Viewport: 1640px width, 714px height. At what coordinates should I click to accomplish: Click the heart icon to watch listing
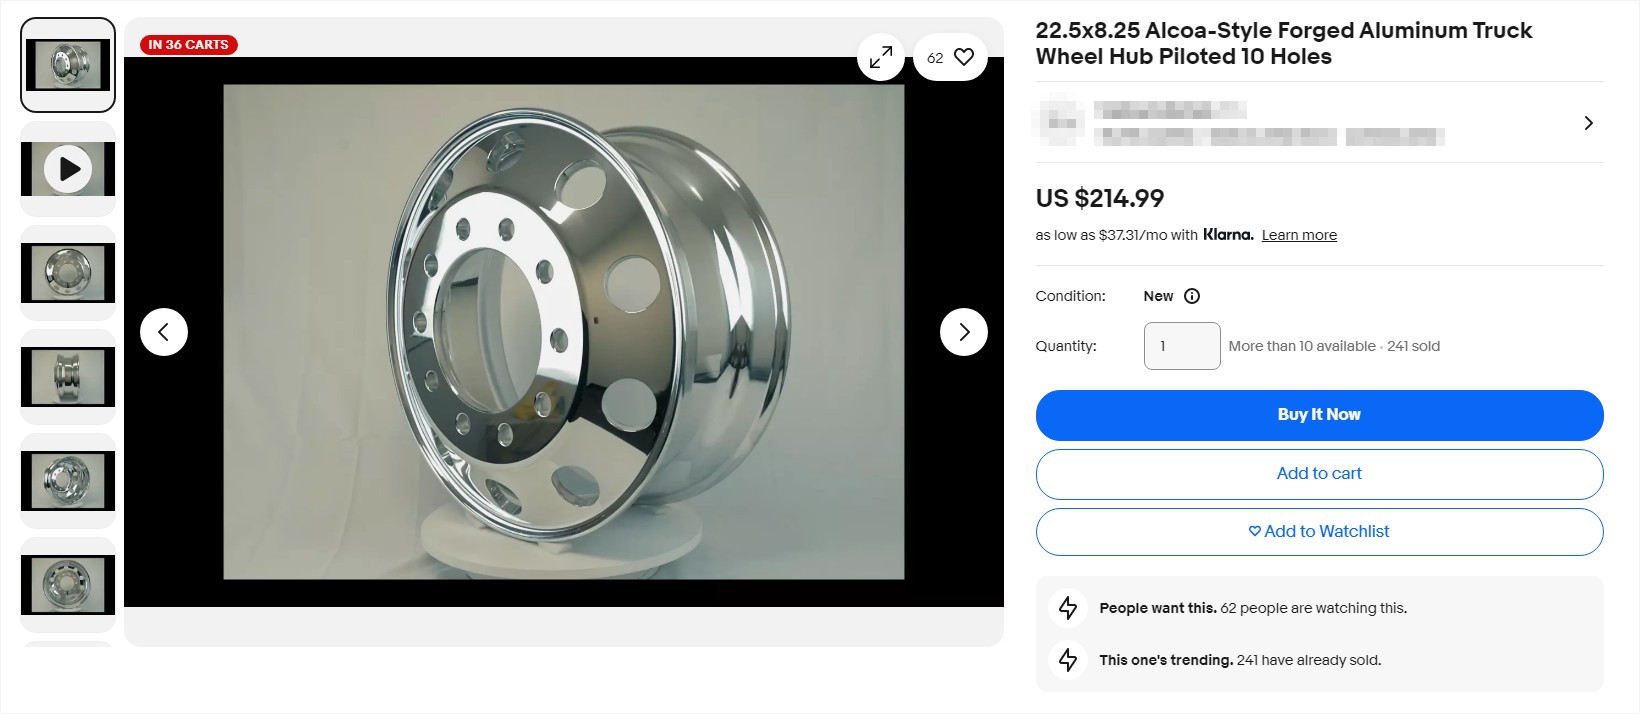[x=963, y=57]
